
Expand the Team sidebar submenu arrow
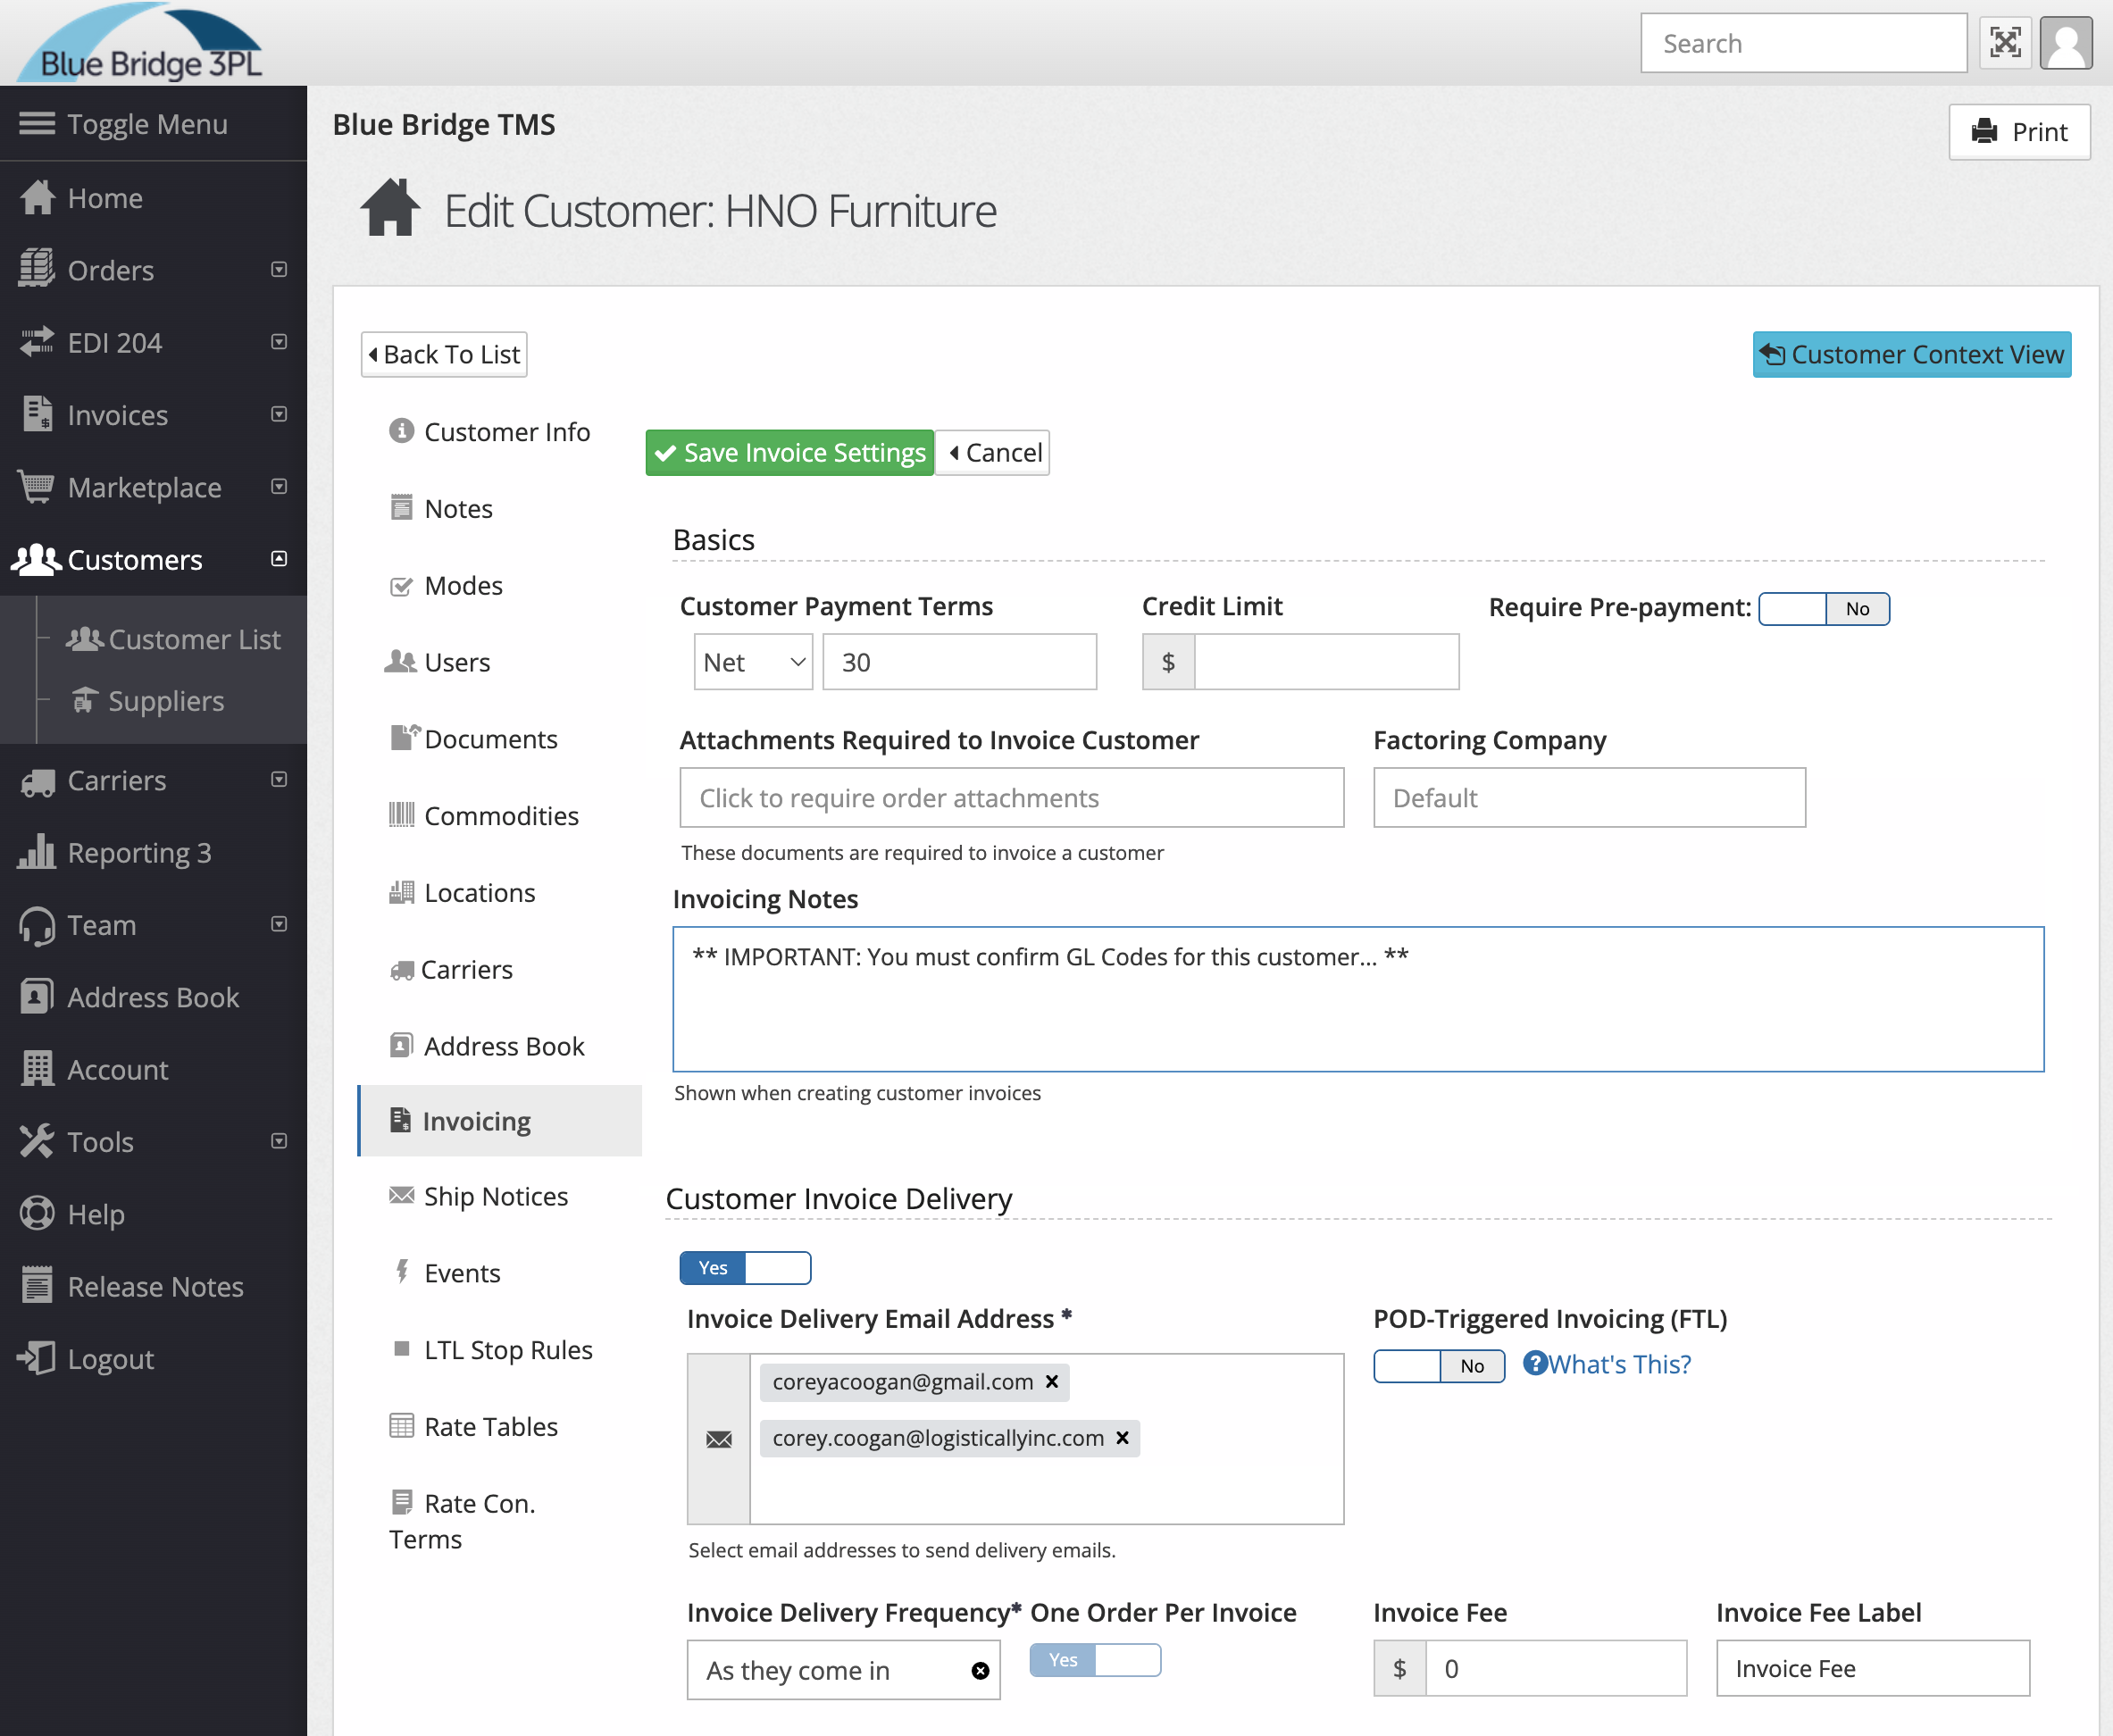tap(279, 924)
